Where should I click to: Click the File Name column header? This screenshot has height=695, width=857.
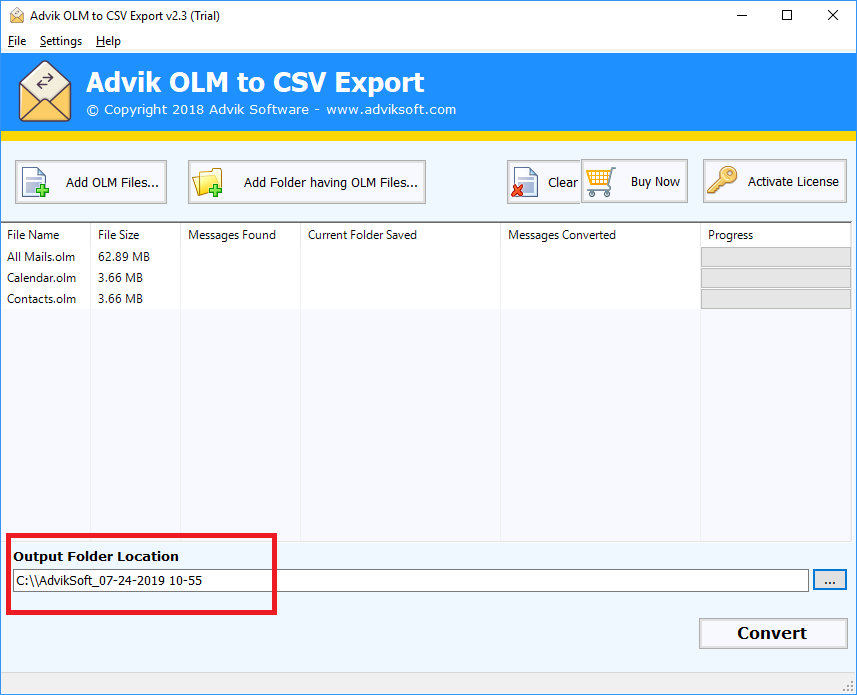click(x=46, y=235)
